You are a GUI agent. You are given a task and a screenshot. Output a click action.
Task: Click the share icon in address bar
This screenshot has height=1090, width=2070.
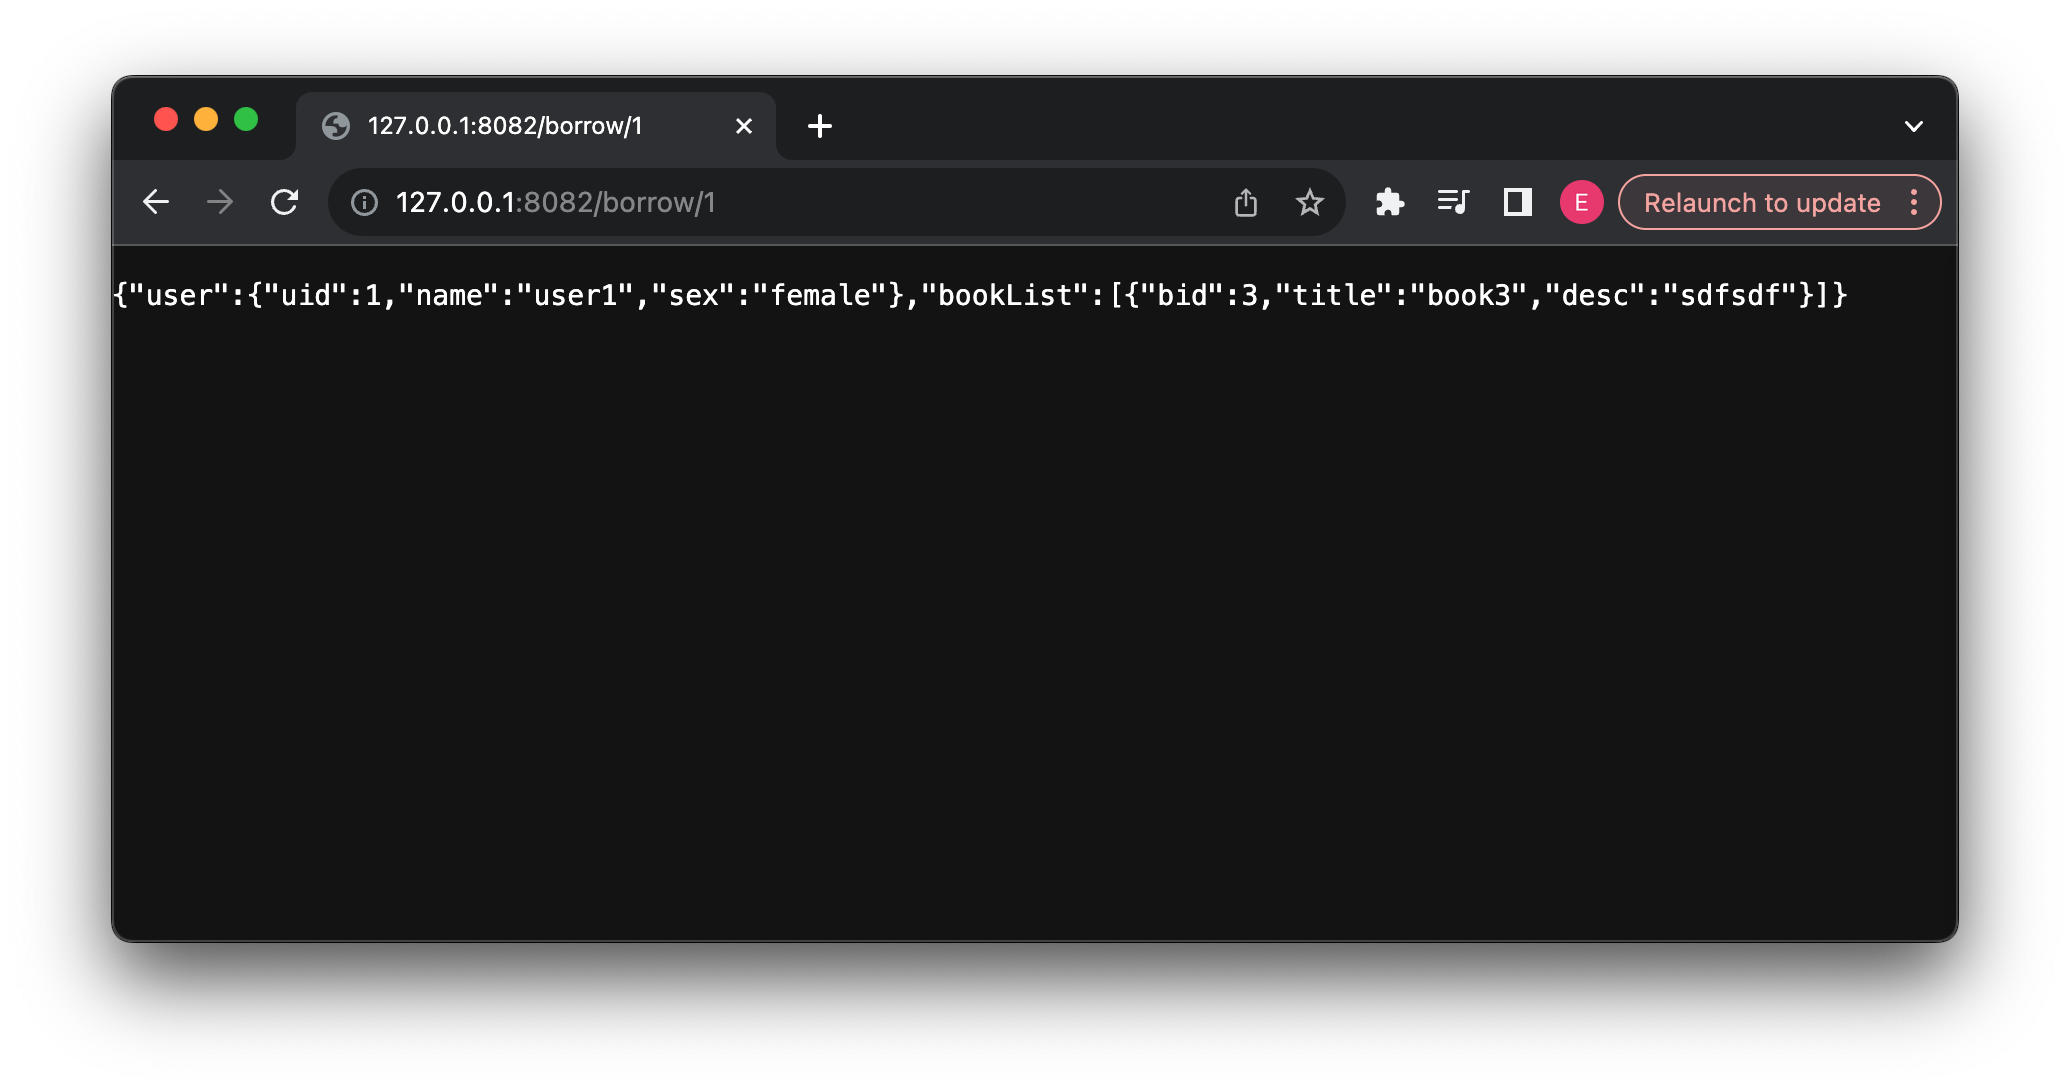1245,201
